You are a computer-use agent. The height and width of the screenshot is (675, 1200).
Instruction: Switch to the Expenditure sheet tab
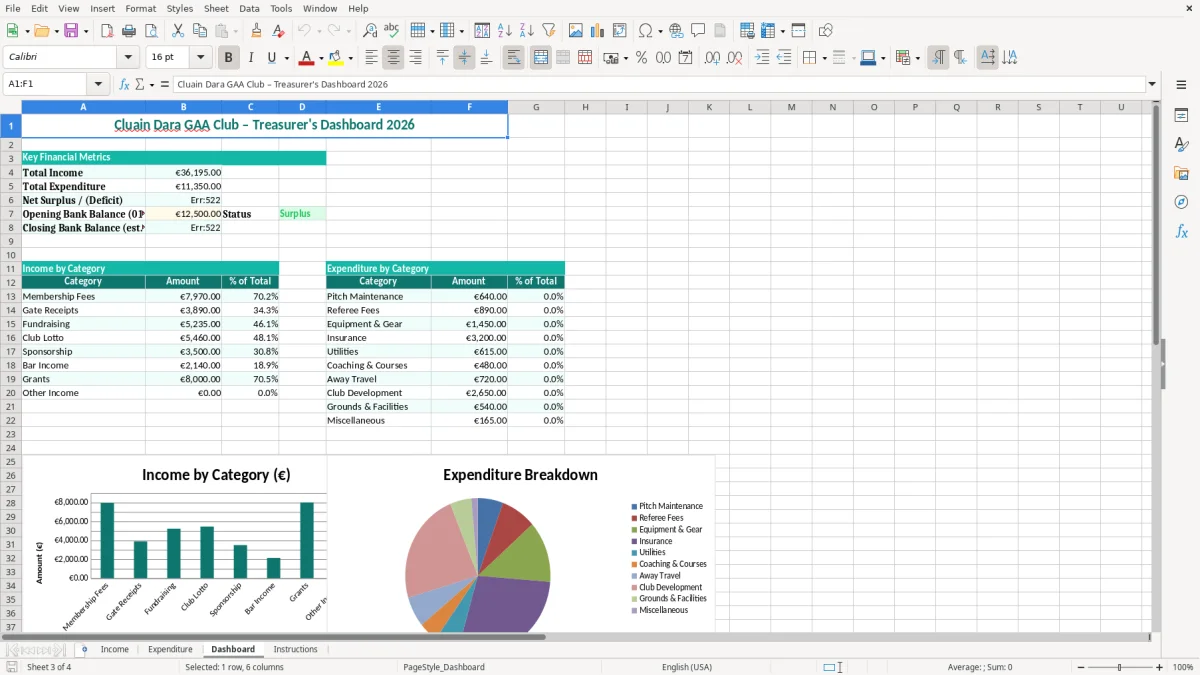coord(170,649)
